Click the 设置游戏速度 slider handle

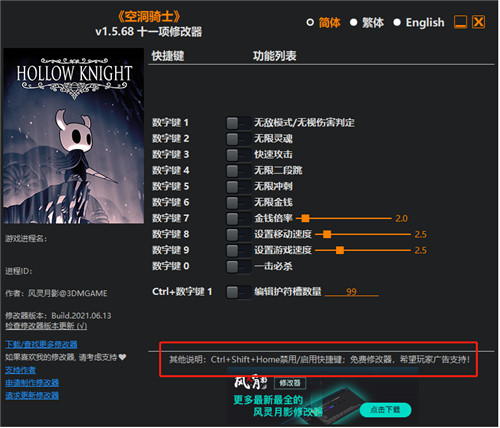point(340,251)
